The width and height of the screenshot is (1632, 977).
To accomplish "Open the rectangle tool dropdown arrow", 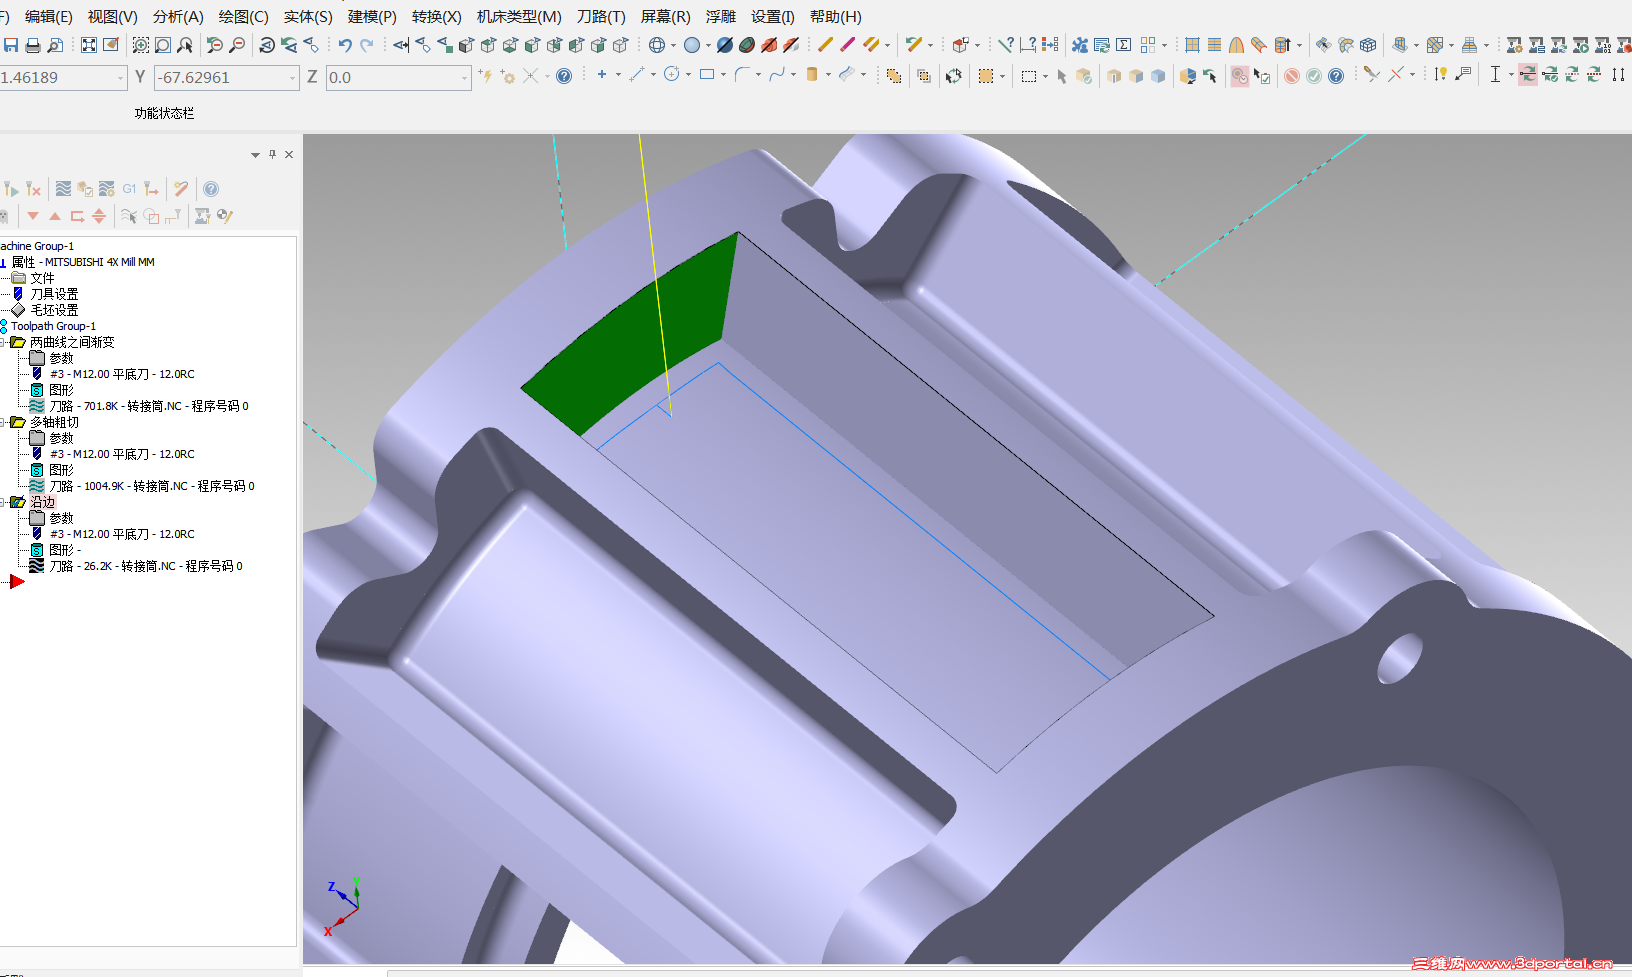I will click(723, 75).
